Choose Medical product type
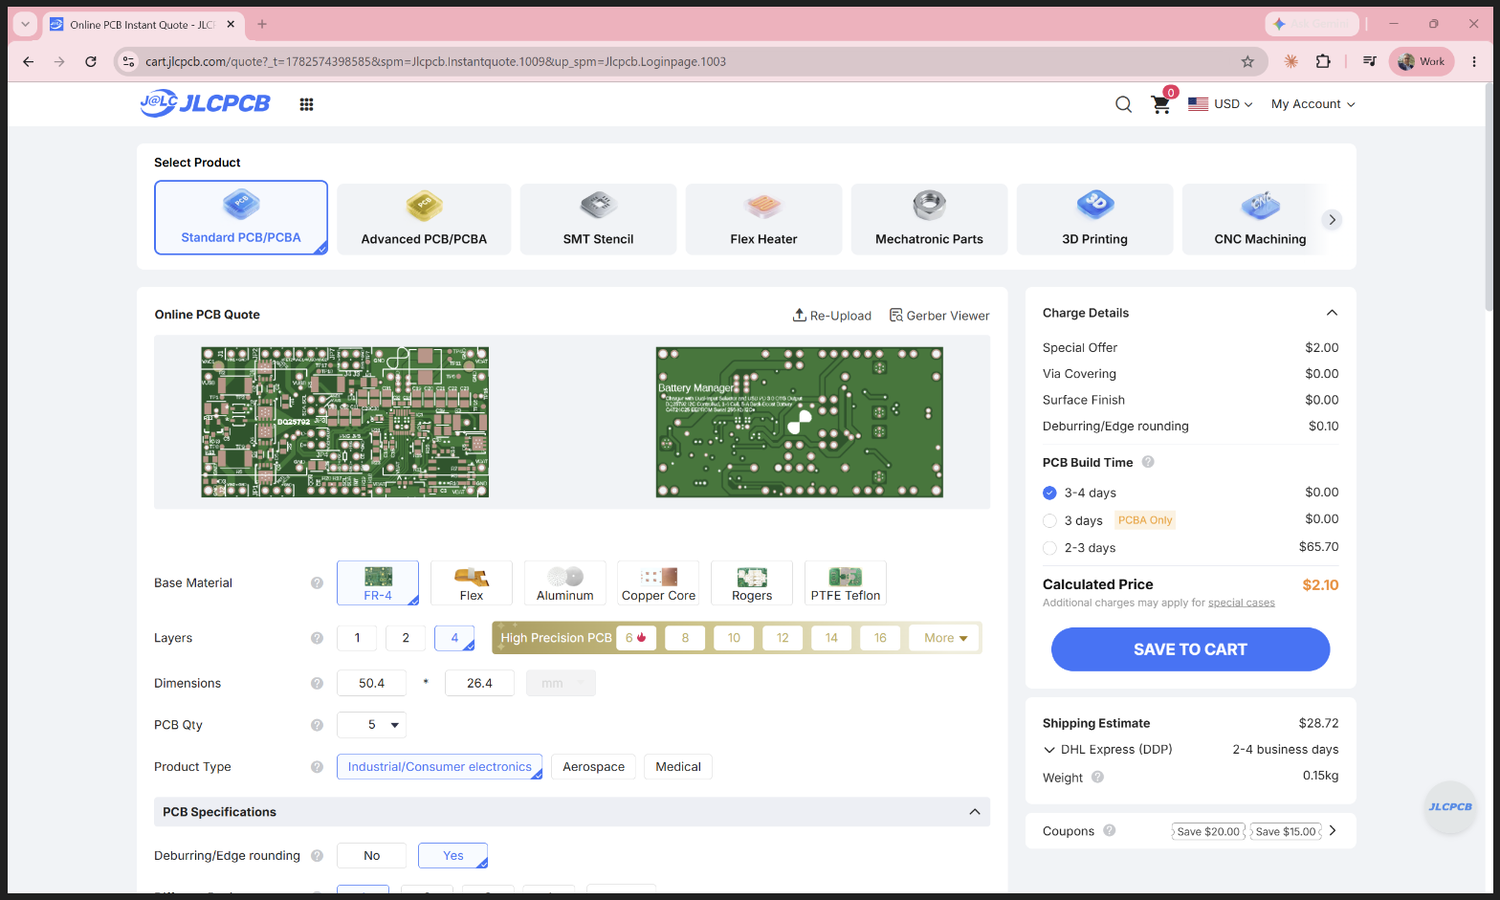This screenshot has height=900, width=1500. tap(678, 767)
